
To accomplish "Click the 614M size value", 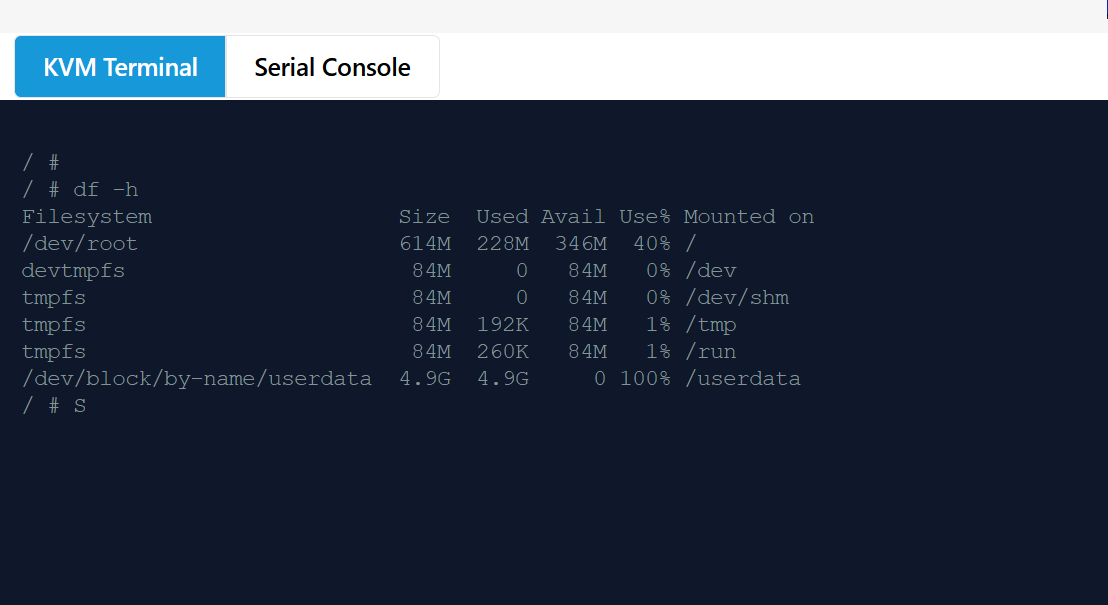I will tap(425, 244).
